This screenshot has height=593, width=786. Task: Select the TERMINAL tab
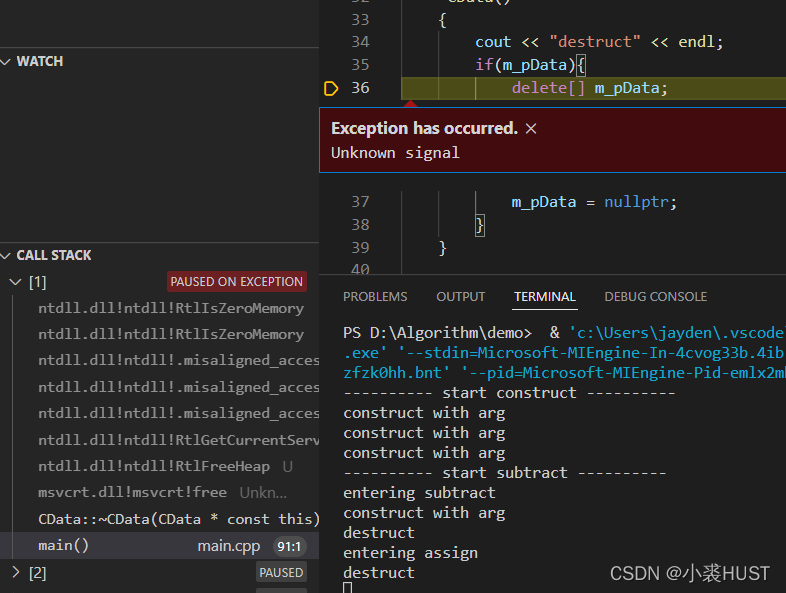coord(544,297)
